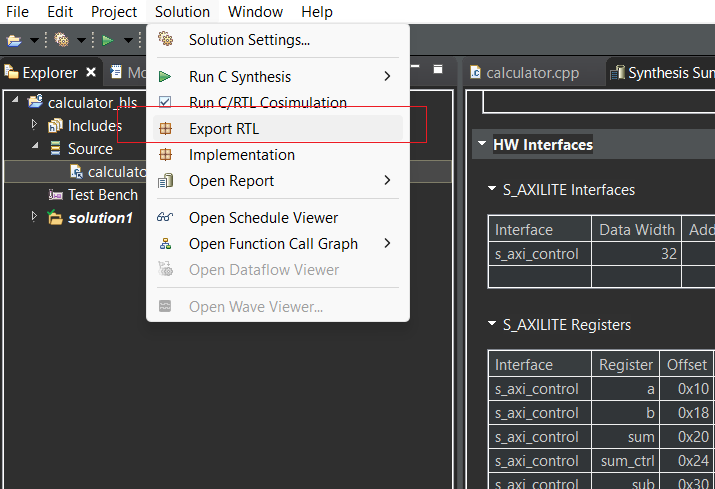Open the Open Function Call Graph submenu
Screen dimensions: 715x489
click(278, 244)
